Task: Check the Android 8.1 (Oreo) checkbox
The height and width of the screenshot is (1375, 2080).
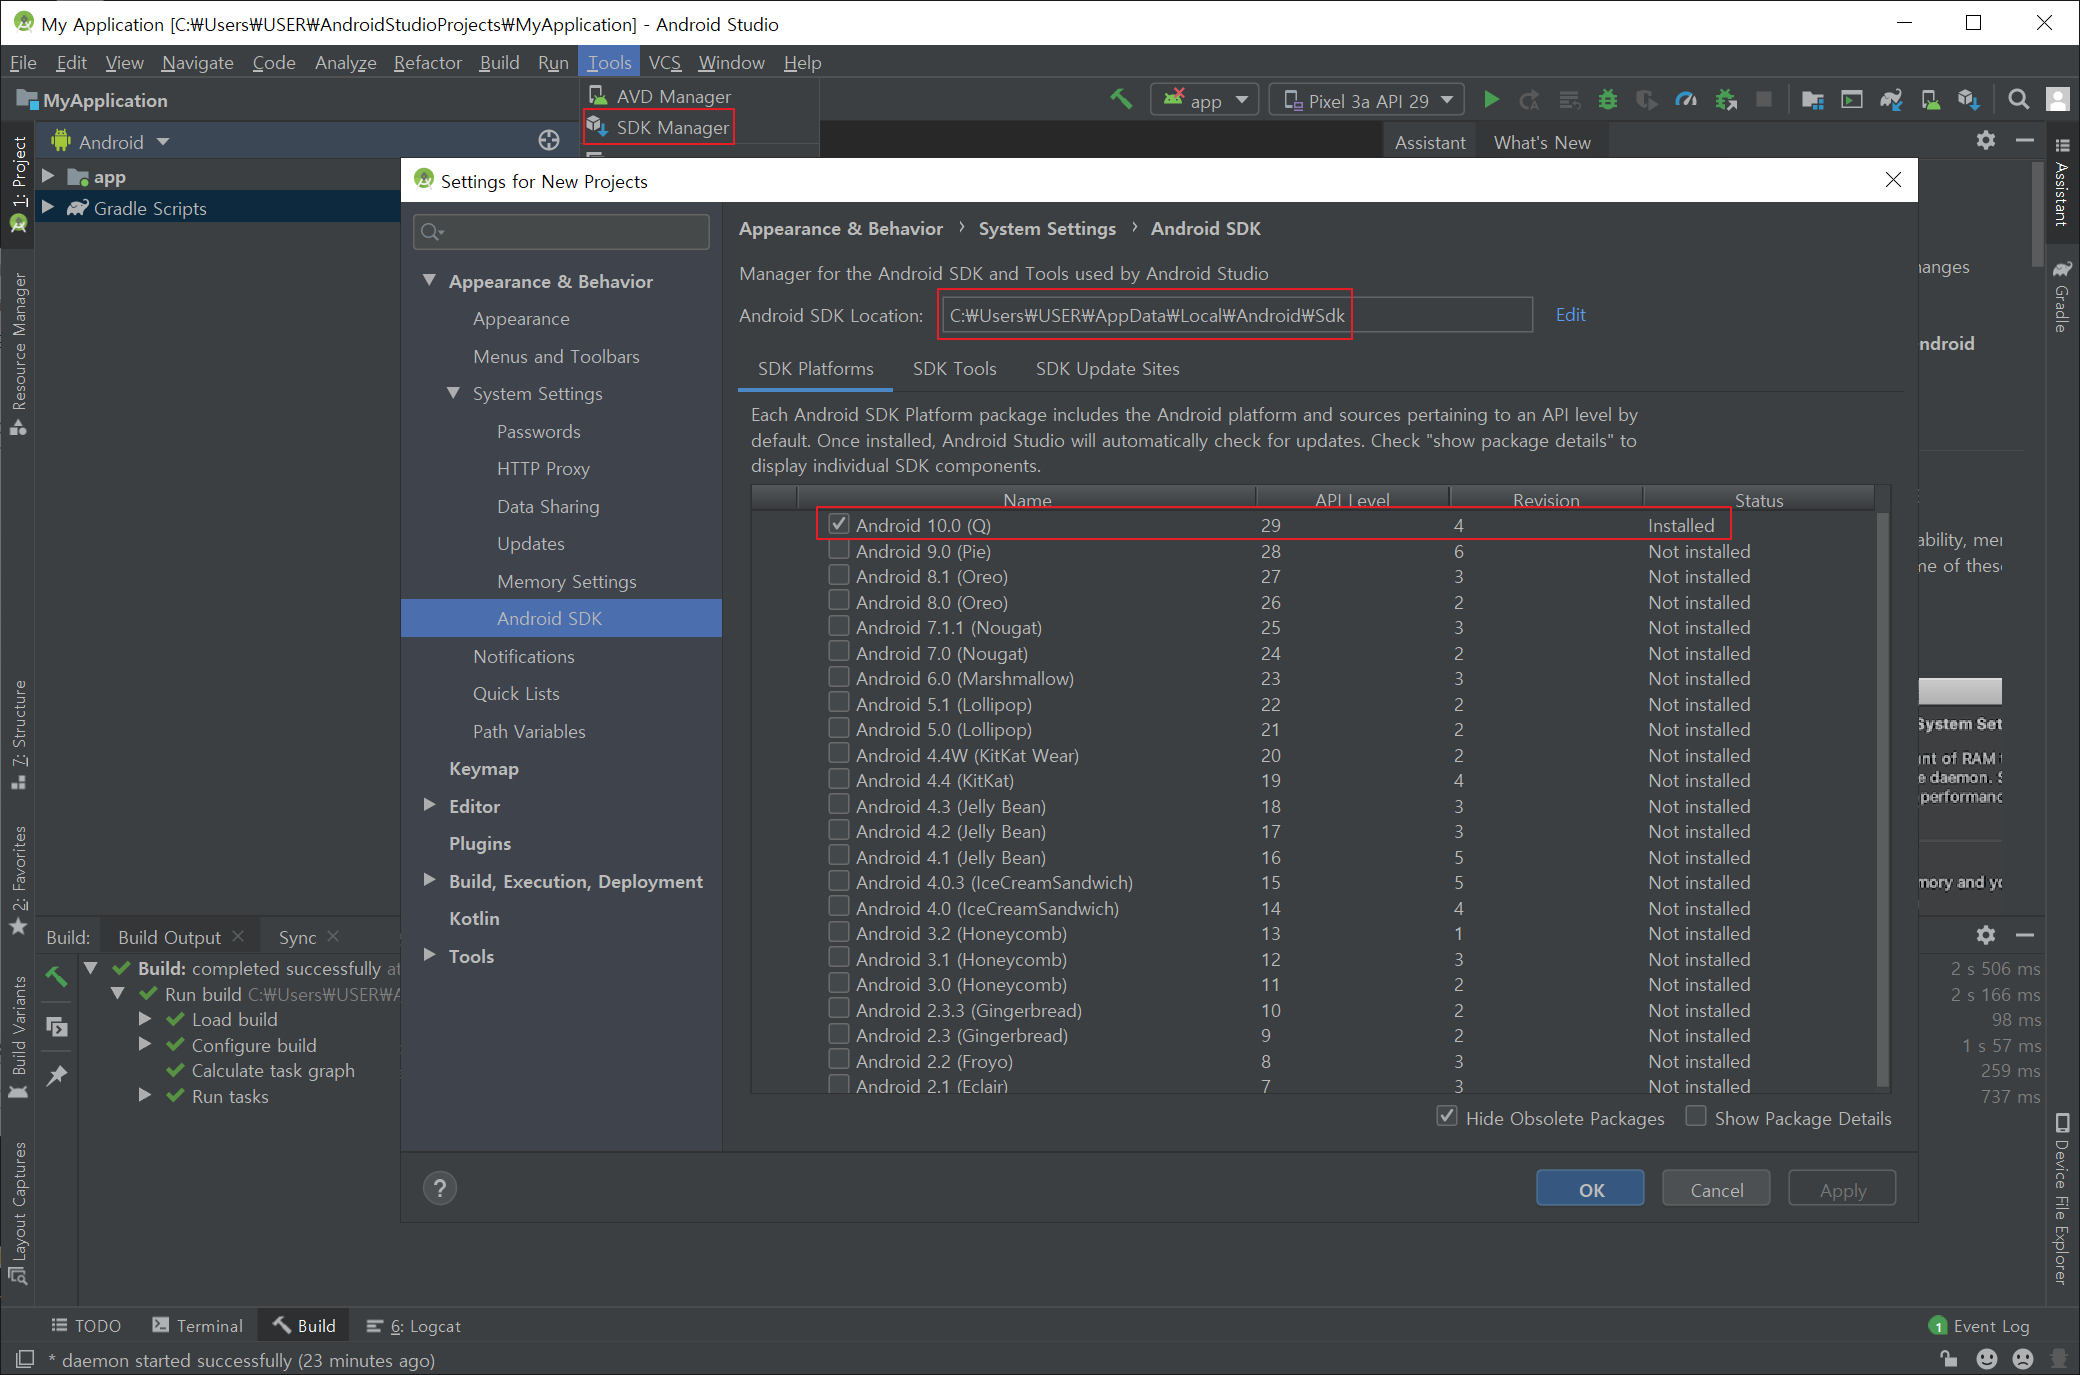Action: 838,575
